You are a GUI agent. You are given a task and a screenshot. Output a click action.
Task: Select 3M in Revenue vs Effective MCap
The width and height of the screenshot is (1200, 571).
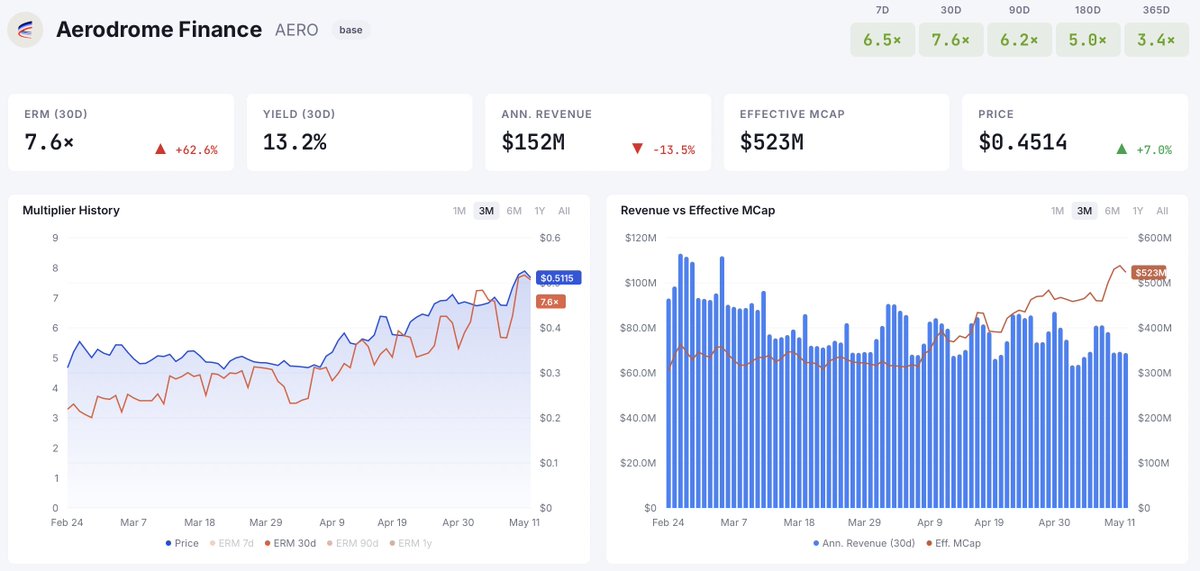[x=1085, y=211]
